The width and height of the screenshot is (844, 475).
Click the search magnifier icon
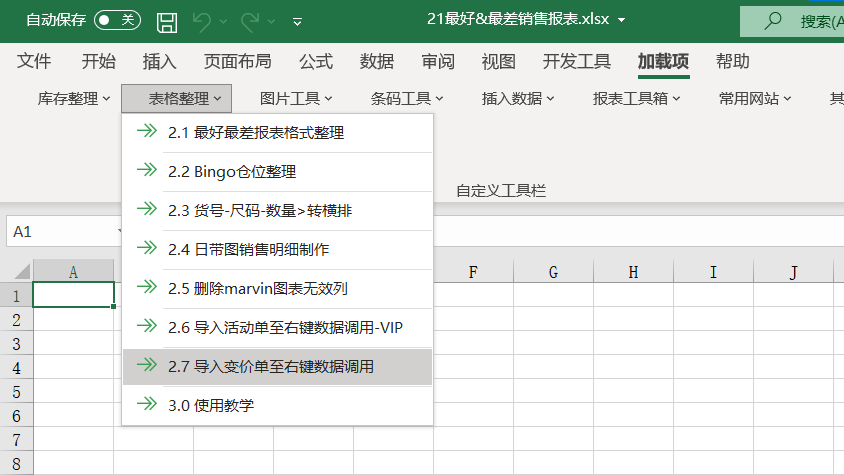[x=773, y=21]
